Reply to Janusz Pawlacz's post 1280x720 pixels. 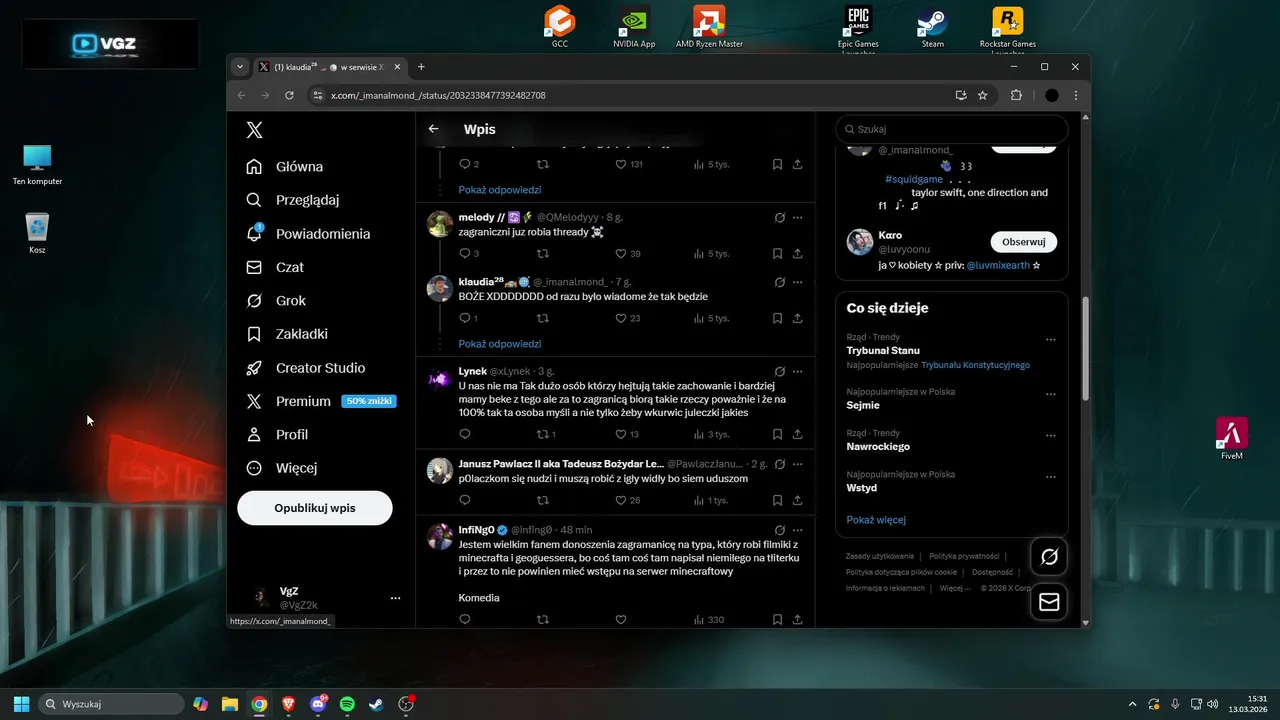(464, 500)
